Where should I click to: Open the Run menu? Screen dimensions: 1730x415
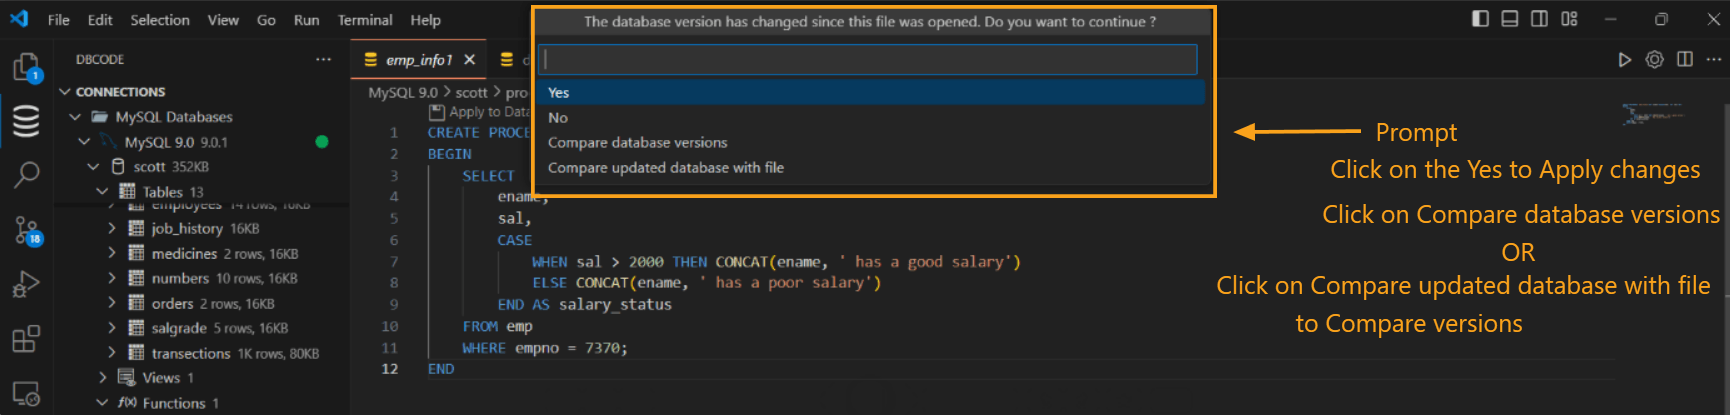(306, 20)
